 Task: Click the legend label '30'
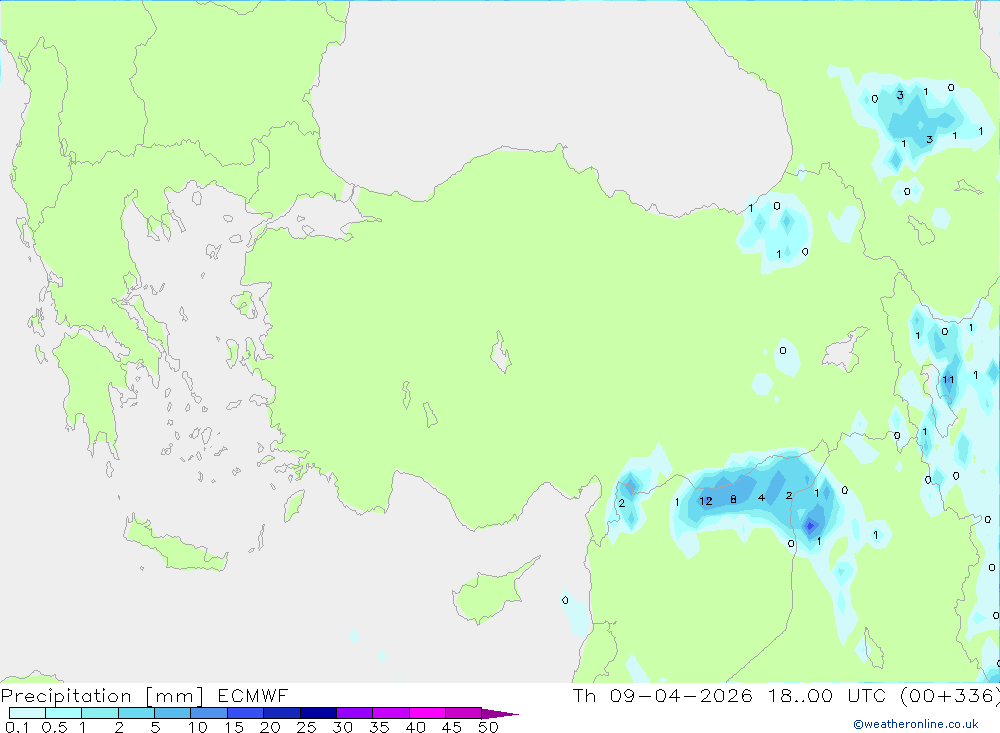pyautogui.click(x=343, y=727)
